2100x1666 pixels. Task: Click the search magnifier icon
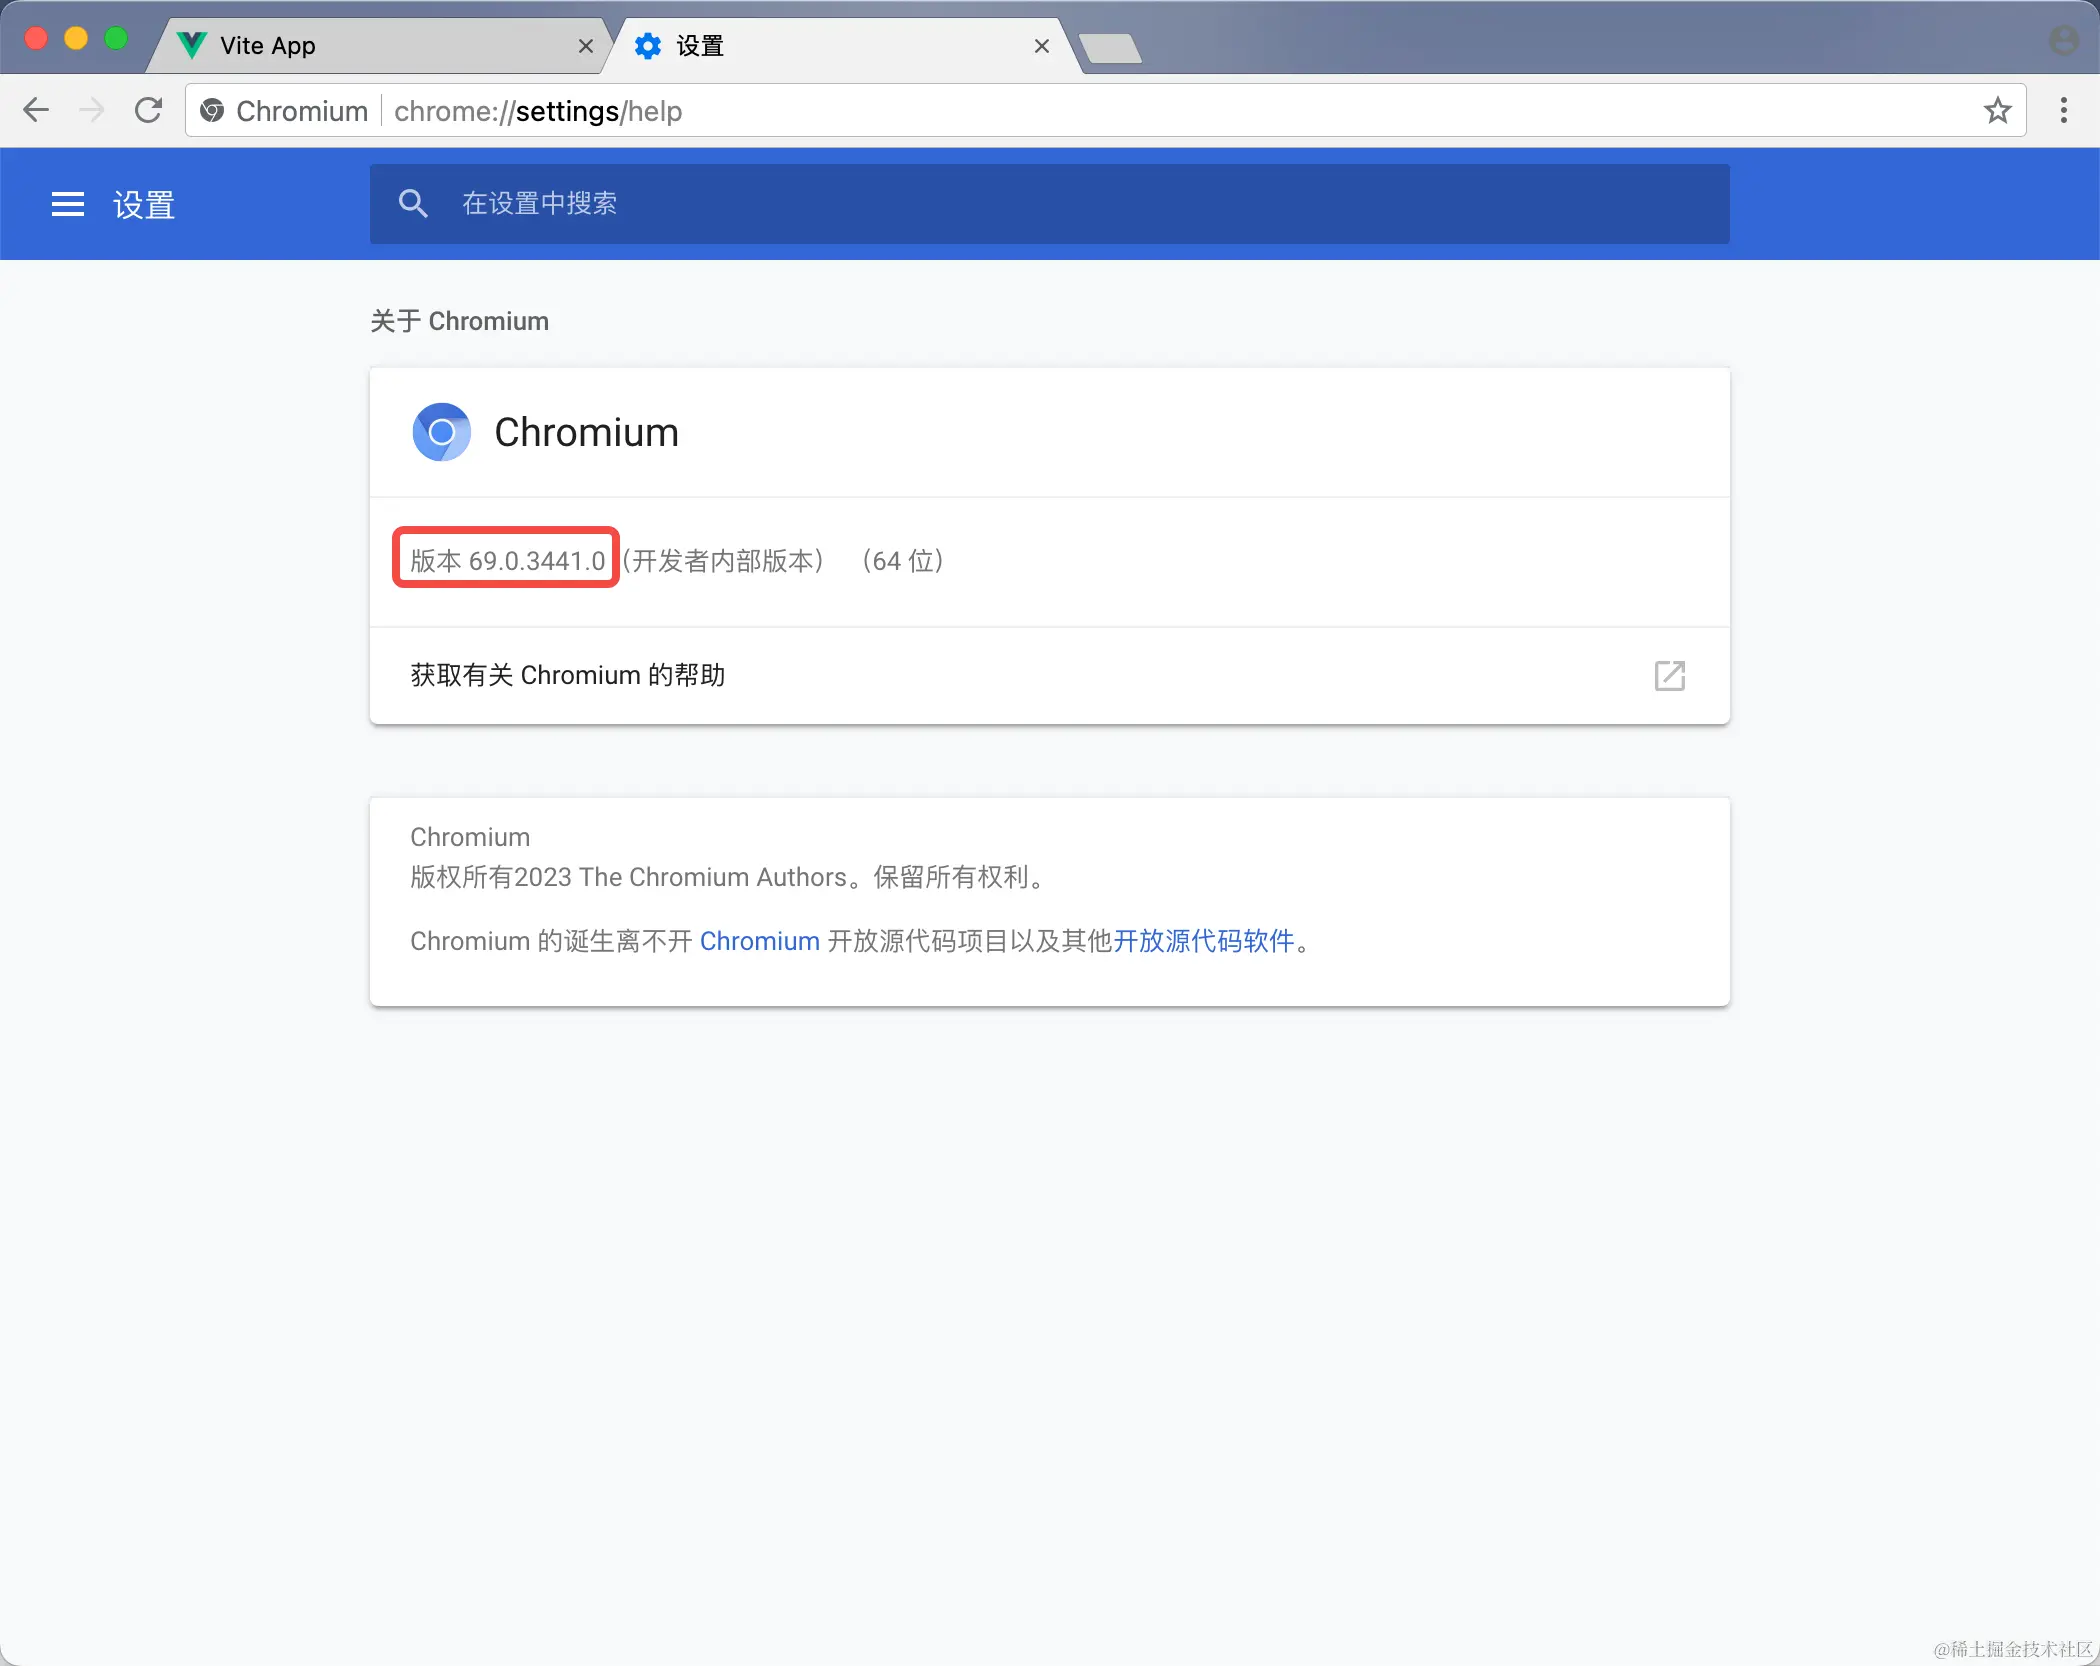click(412, 204)
